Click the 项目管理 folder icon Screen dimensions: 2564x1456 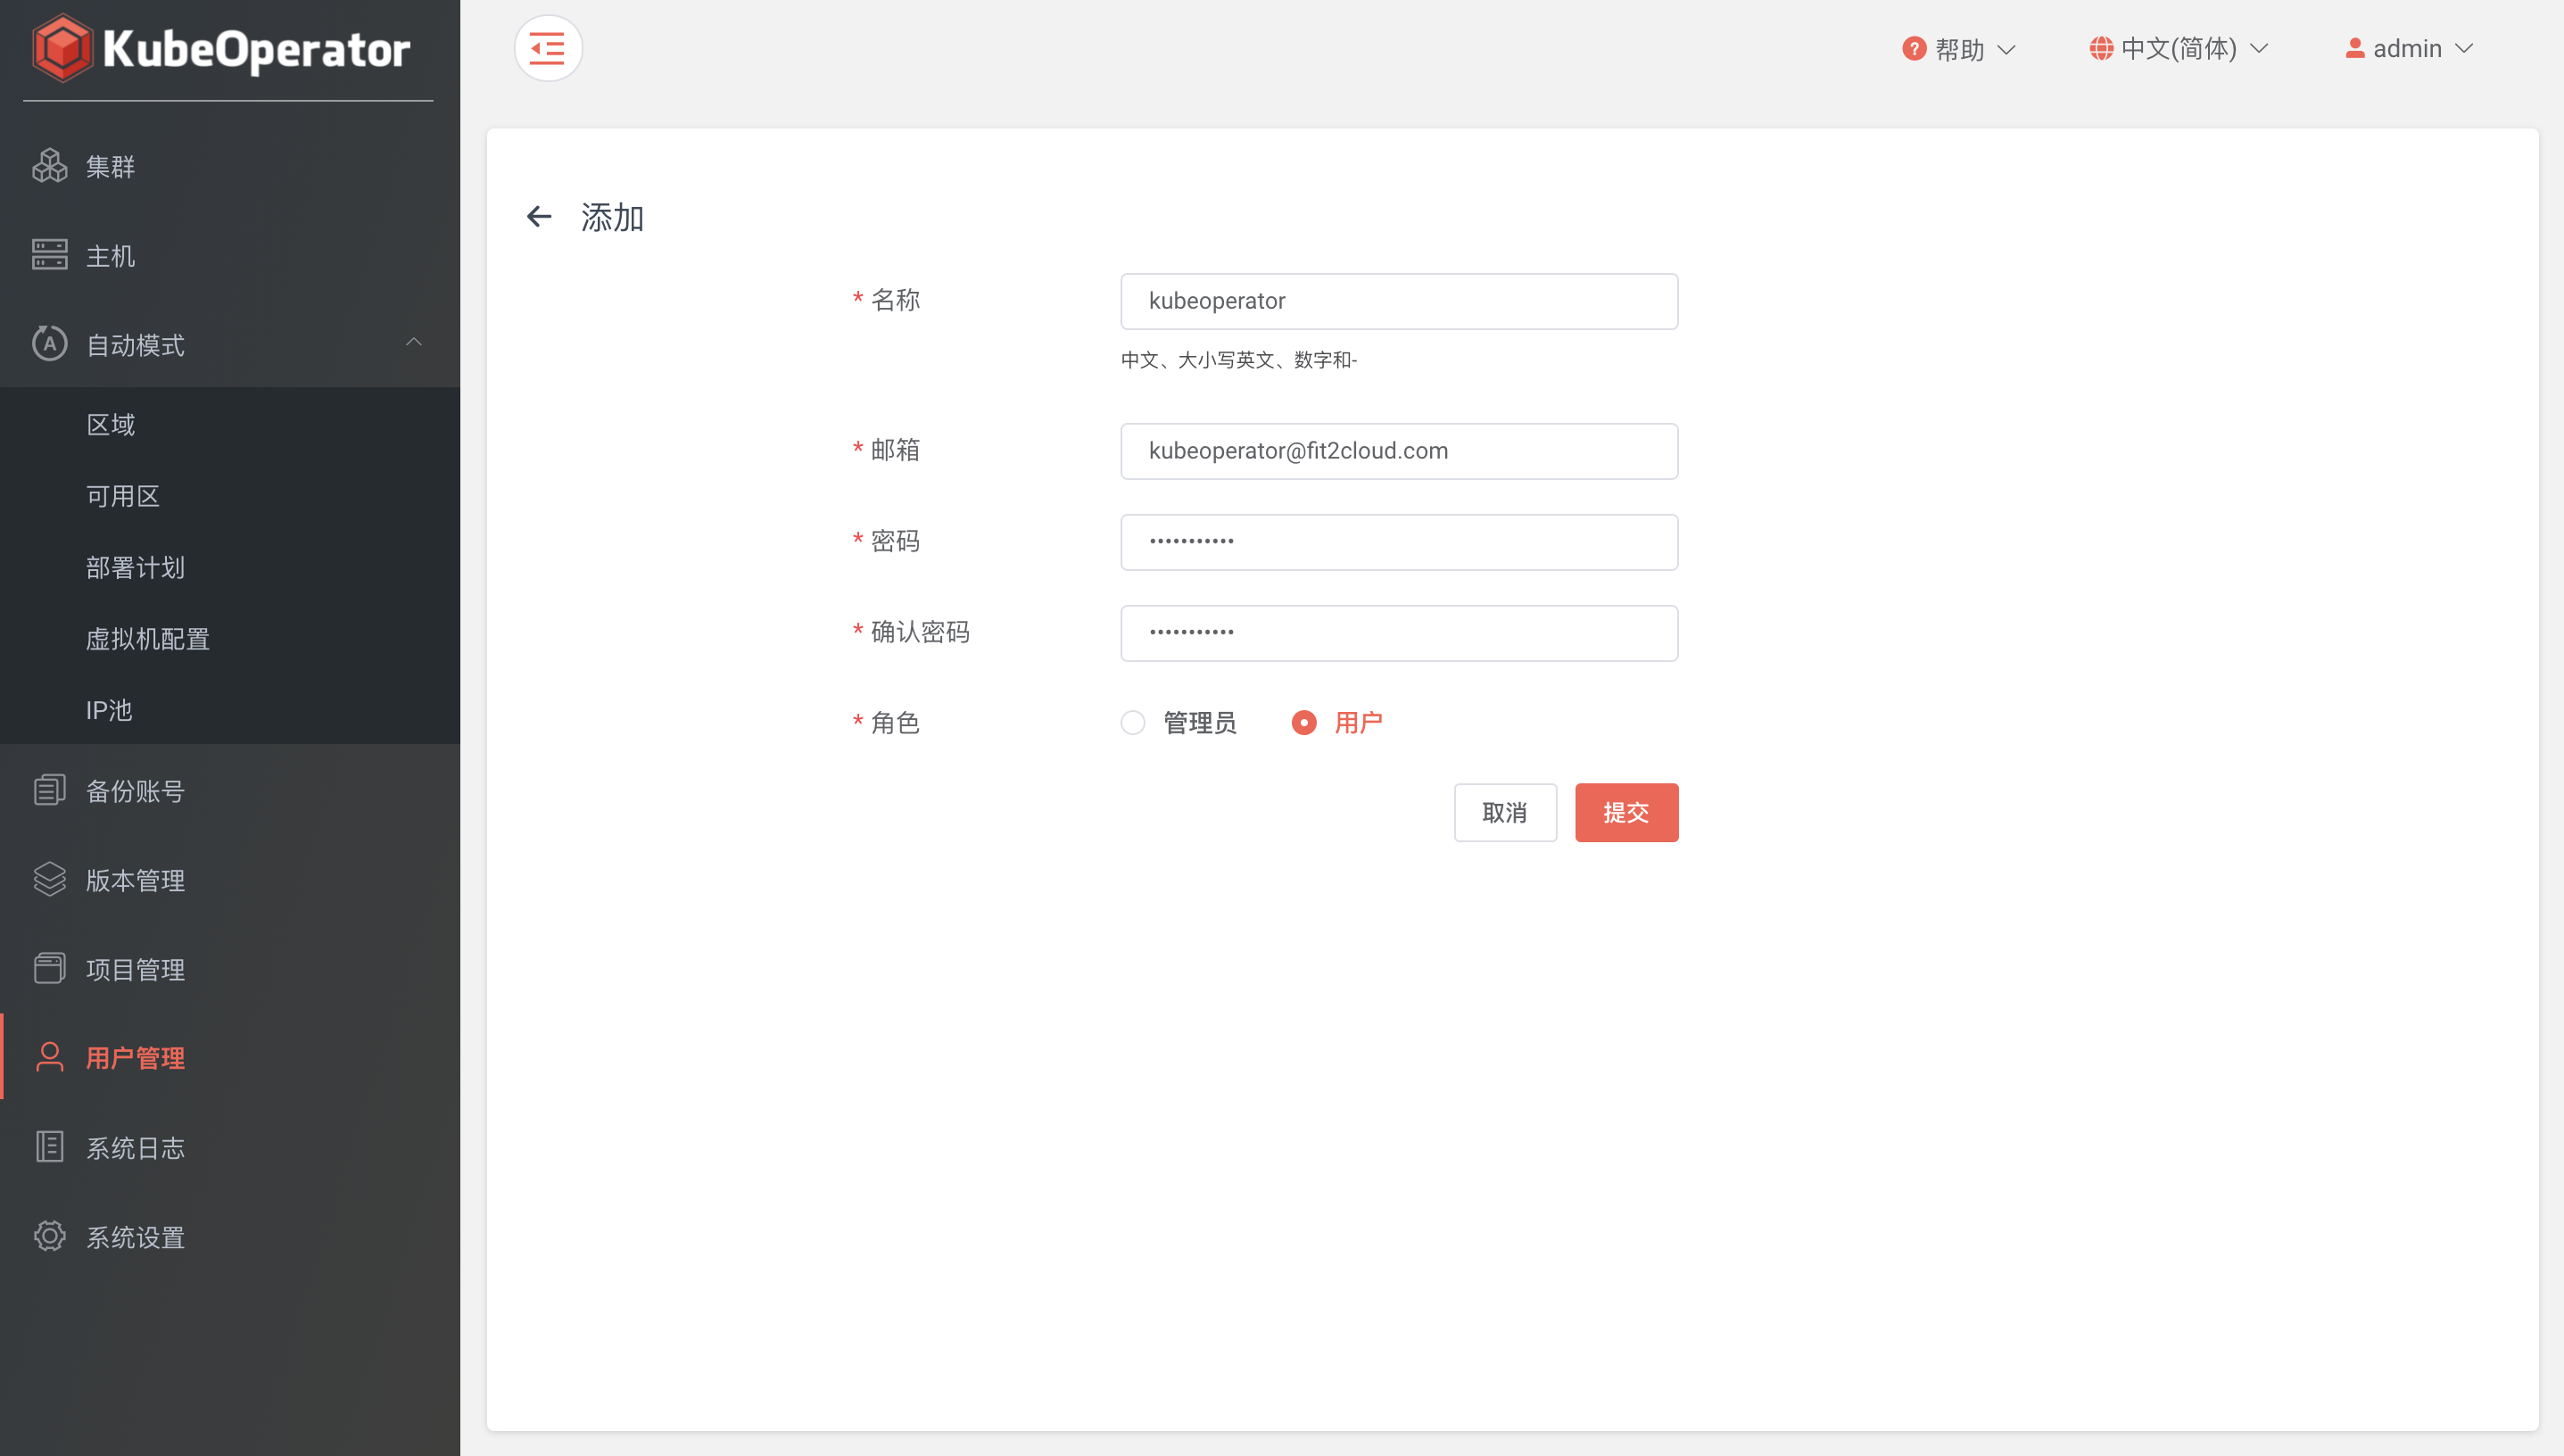49,968
